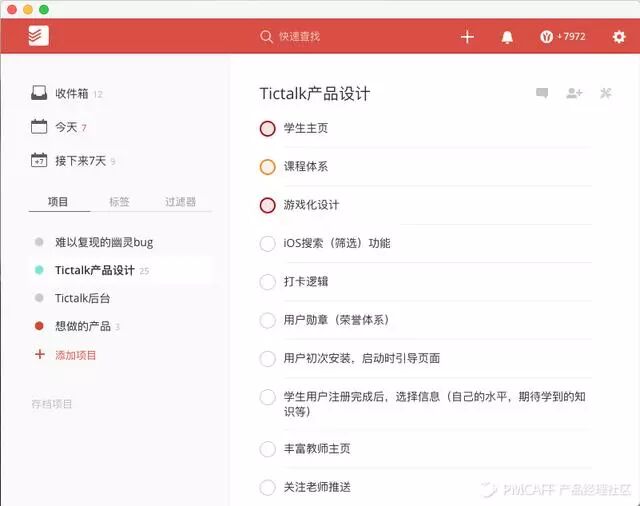Switch to 项目 tab

click(x=58, y=202)
